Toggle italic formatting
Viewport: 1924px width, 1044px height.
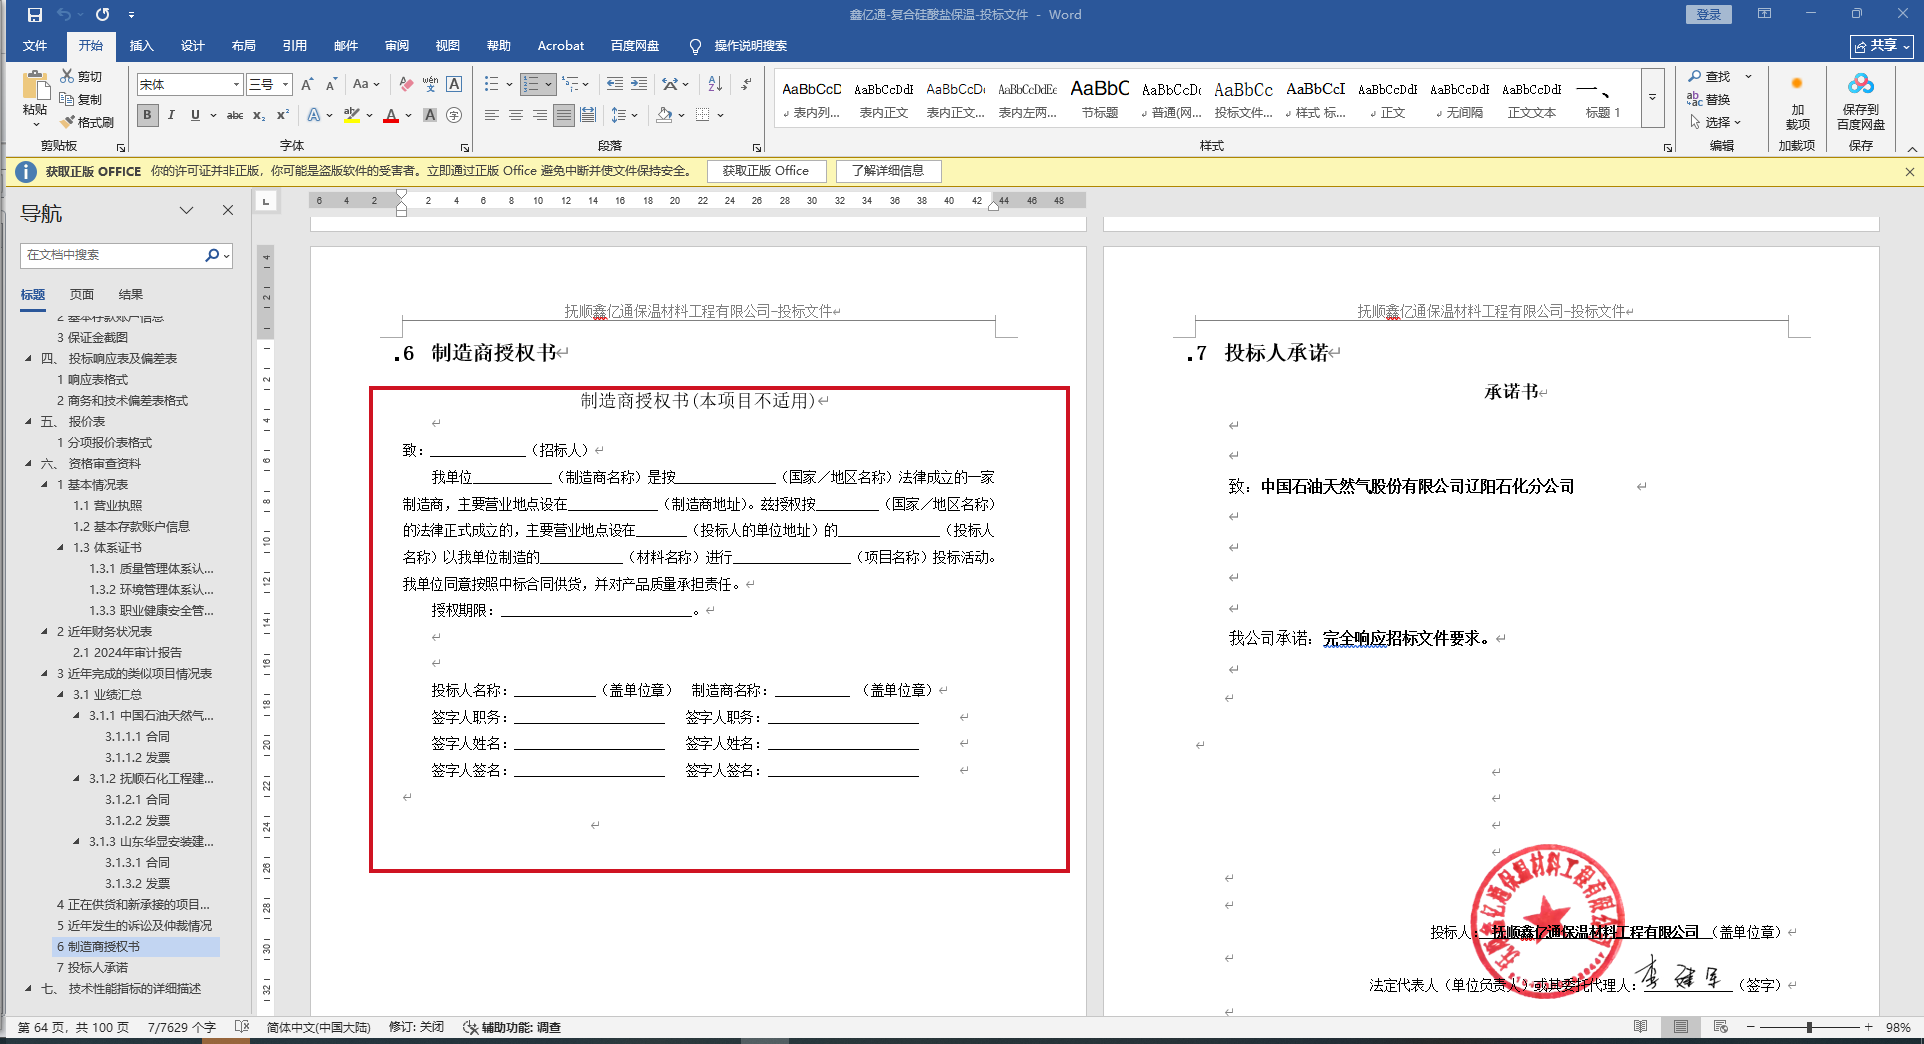171,116
